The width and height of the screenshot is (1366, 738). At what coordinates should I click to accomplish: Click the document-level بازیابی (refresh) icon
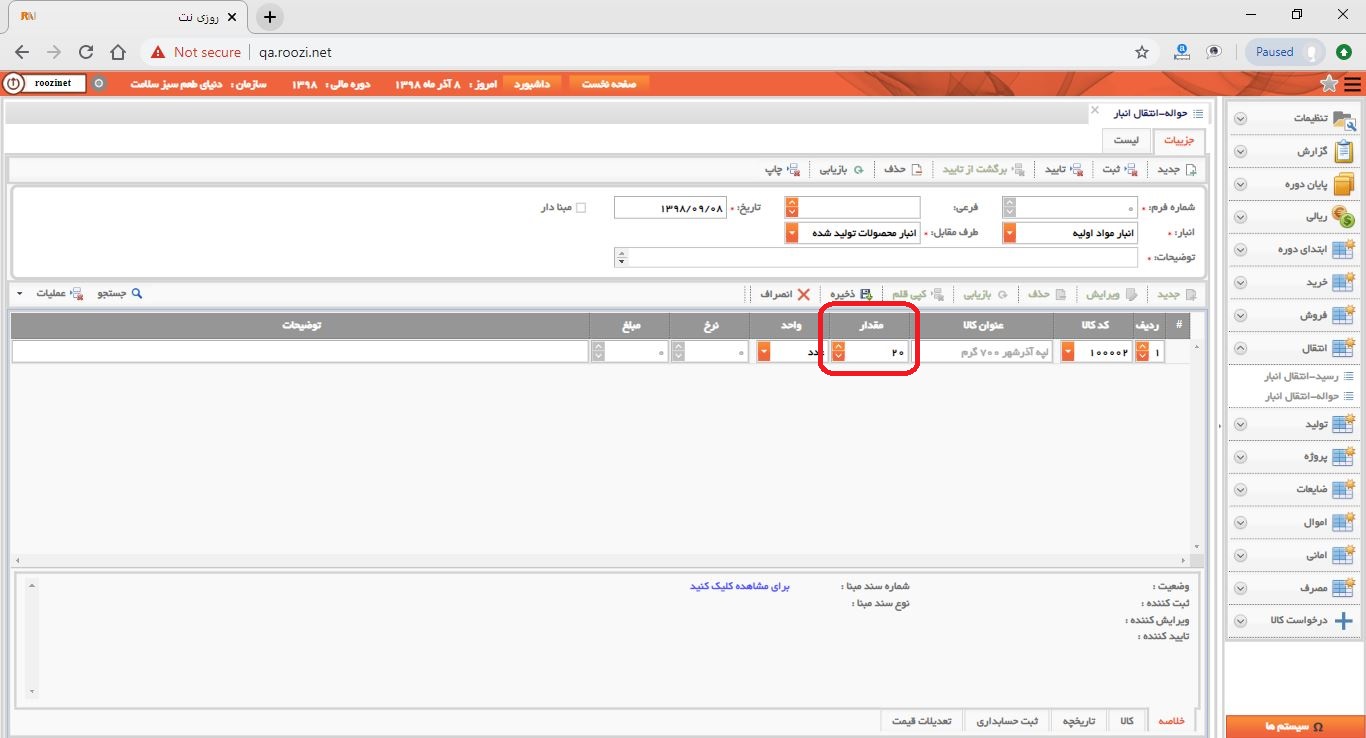(x=858, y=170)
